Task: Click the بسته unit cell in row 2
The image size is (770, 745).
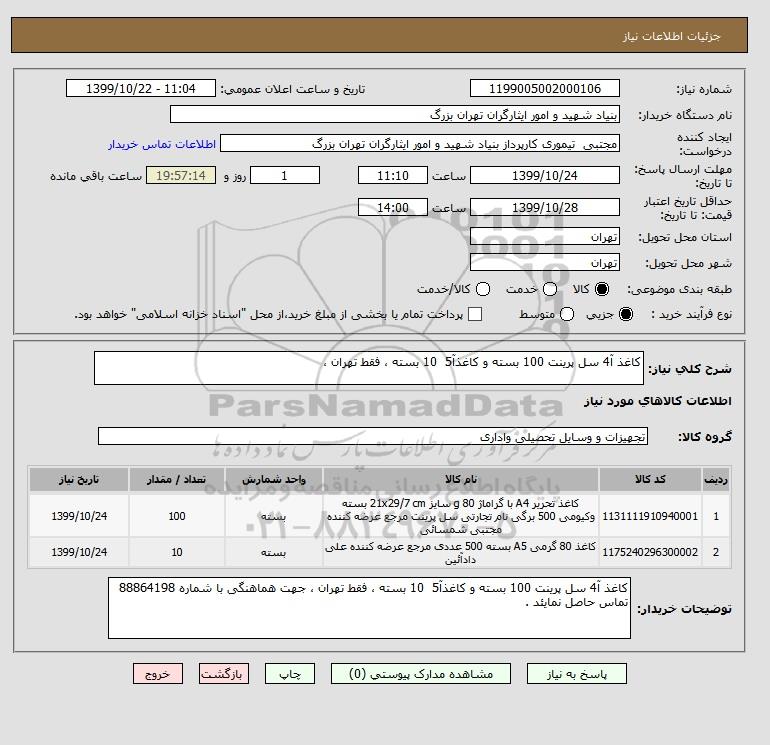Action: (274, 552)
